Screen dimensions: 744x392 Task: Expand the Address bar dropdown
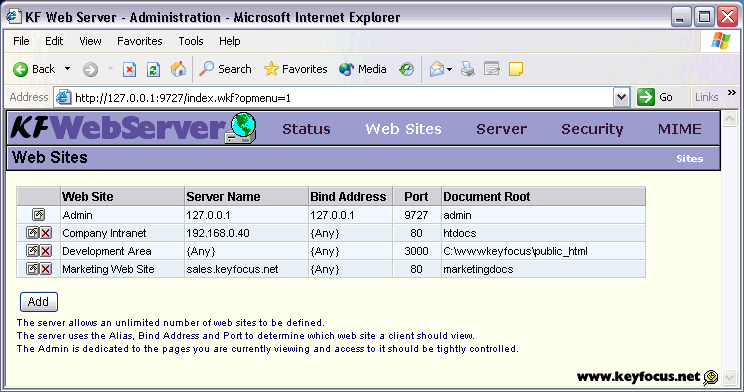[x=621, y=98]
